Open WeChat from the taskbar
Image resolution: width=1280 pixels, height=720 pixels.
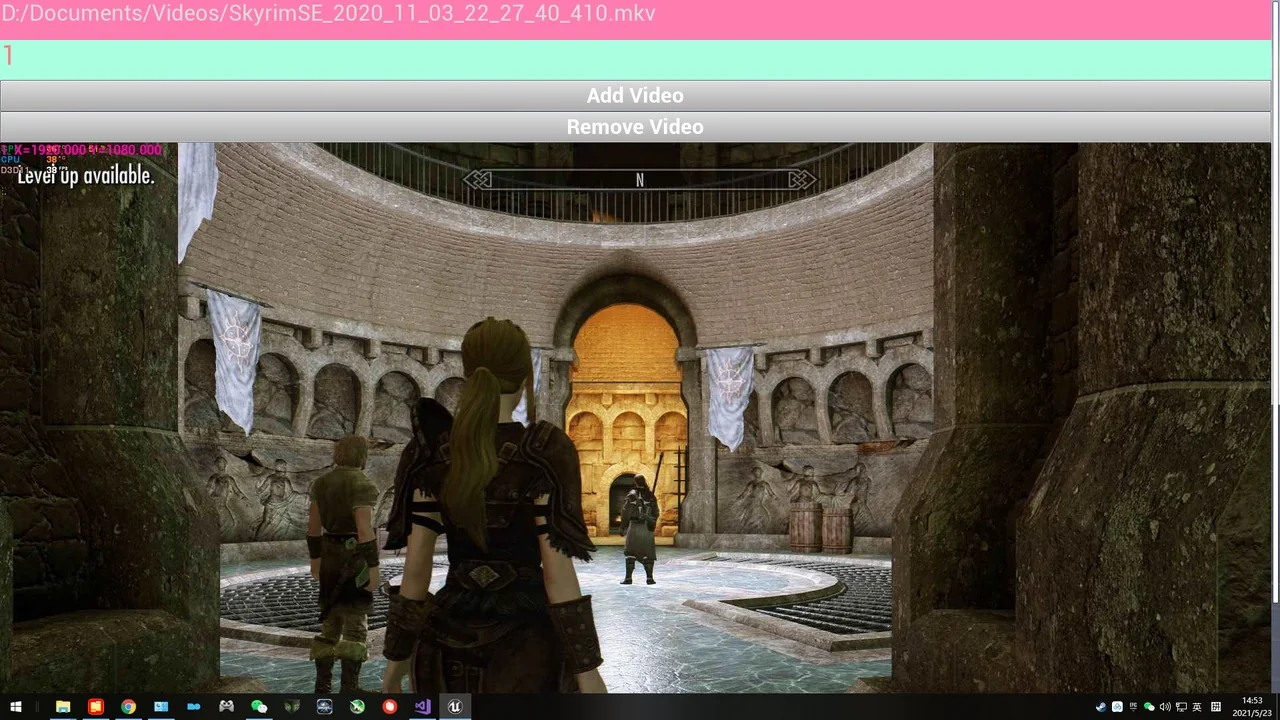point(259,707)
